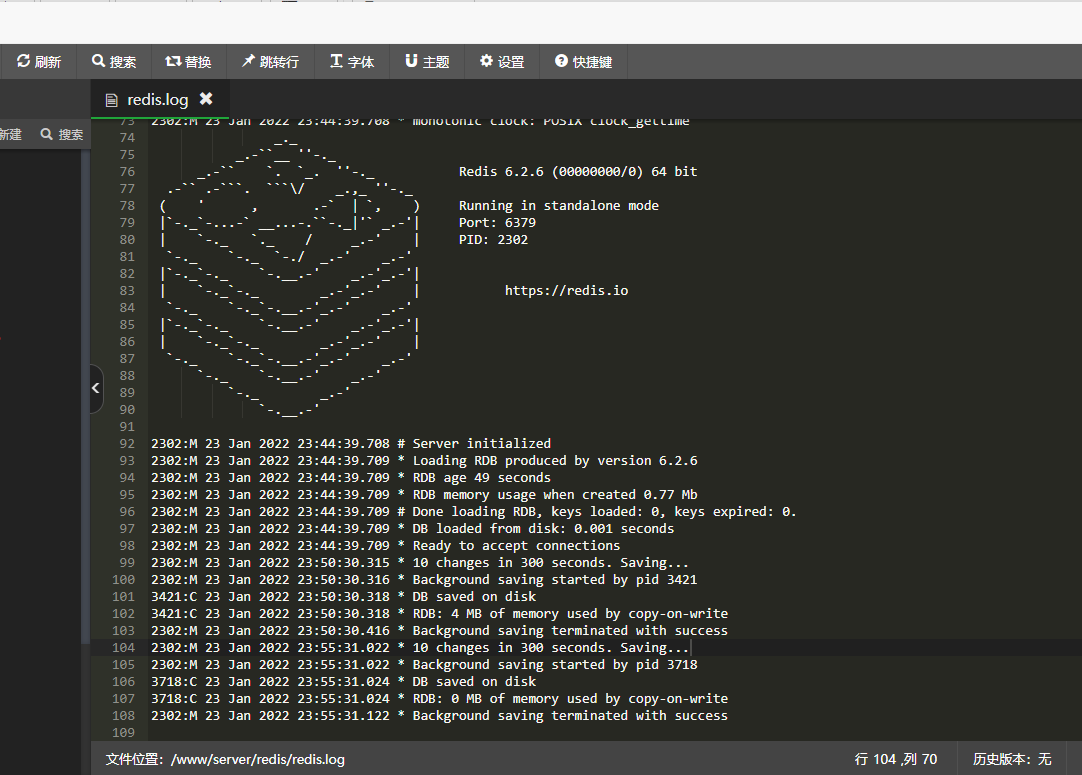1082x775 pixels.
Task: Click the 'Done loading RDB' log line
Action: click(474, 512)
